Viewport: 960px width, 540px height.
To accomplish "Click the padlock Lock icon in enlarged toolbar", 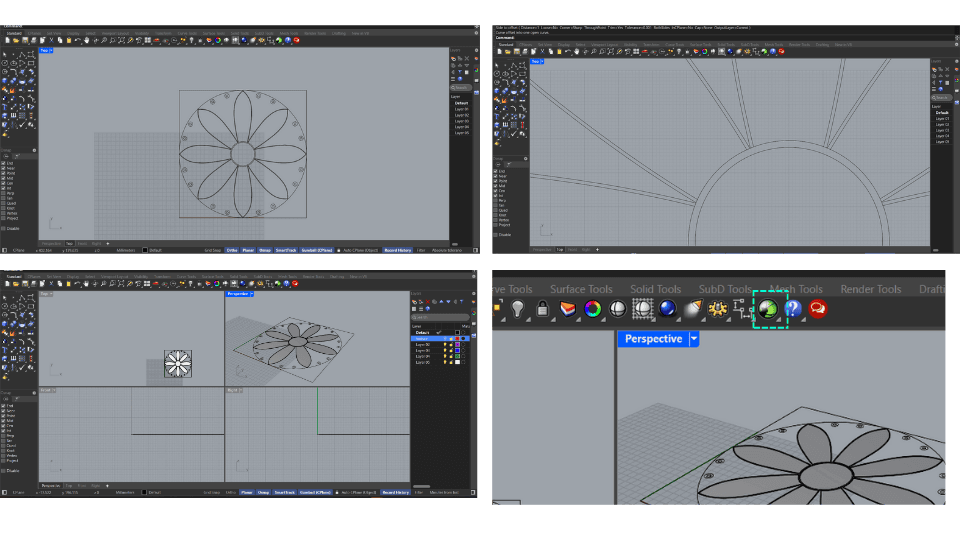I will [542, 310].
